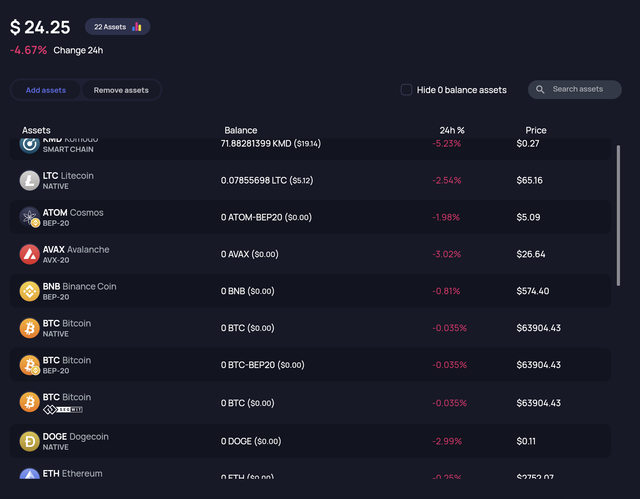Click 0 ATOM-BEP20 ($0.00) balance
Viewport: 640px width, 499px height.
point(266,217)
